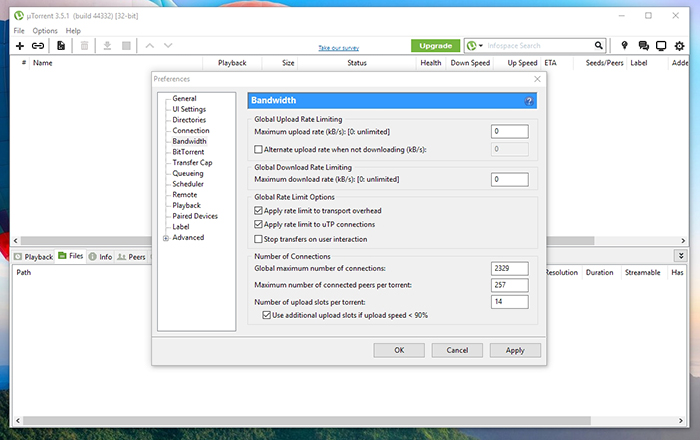
Task: Open the File menu
Action: pos(19,31)
